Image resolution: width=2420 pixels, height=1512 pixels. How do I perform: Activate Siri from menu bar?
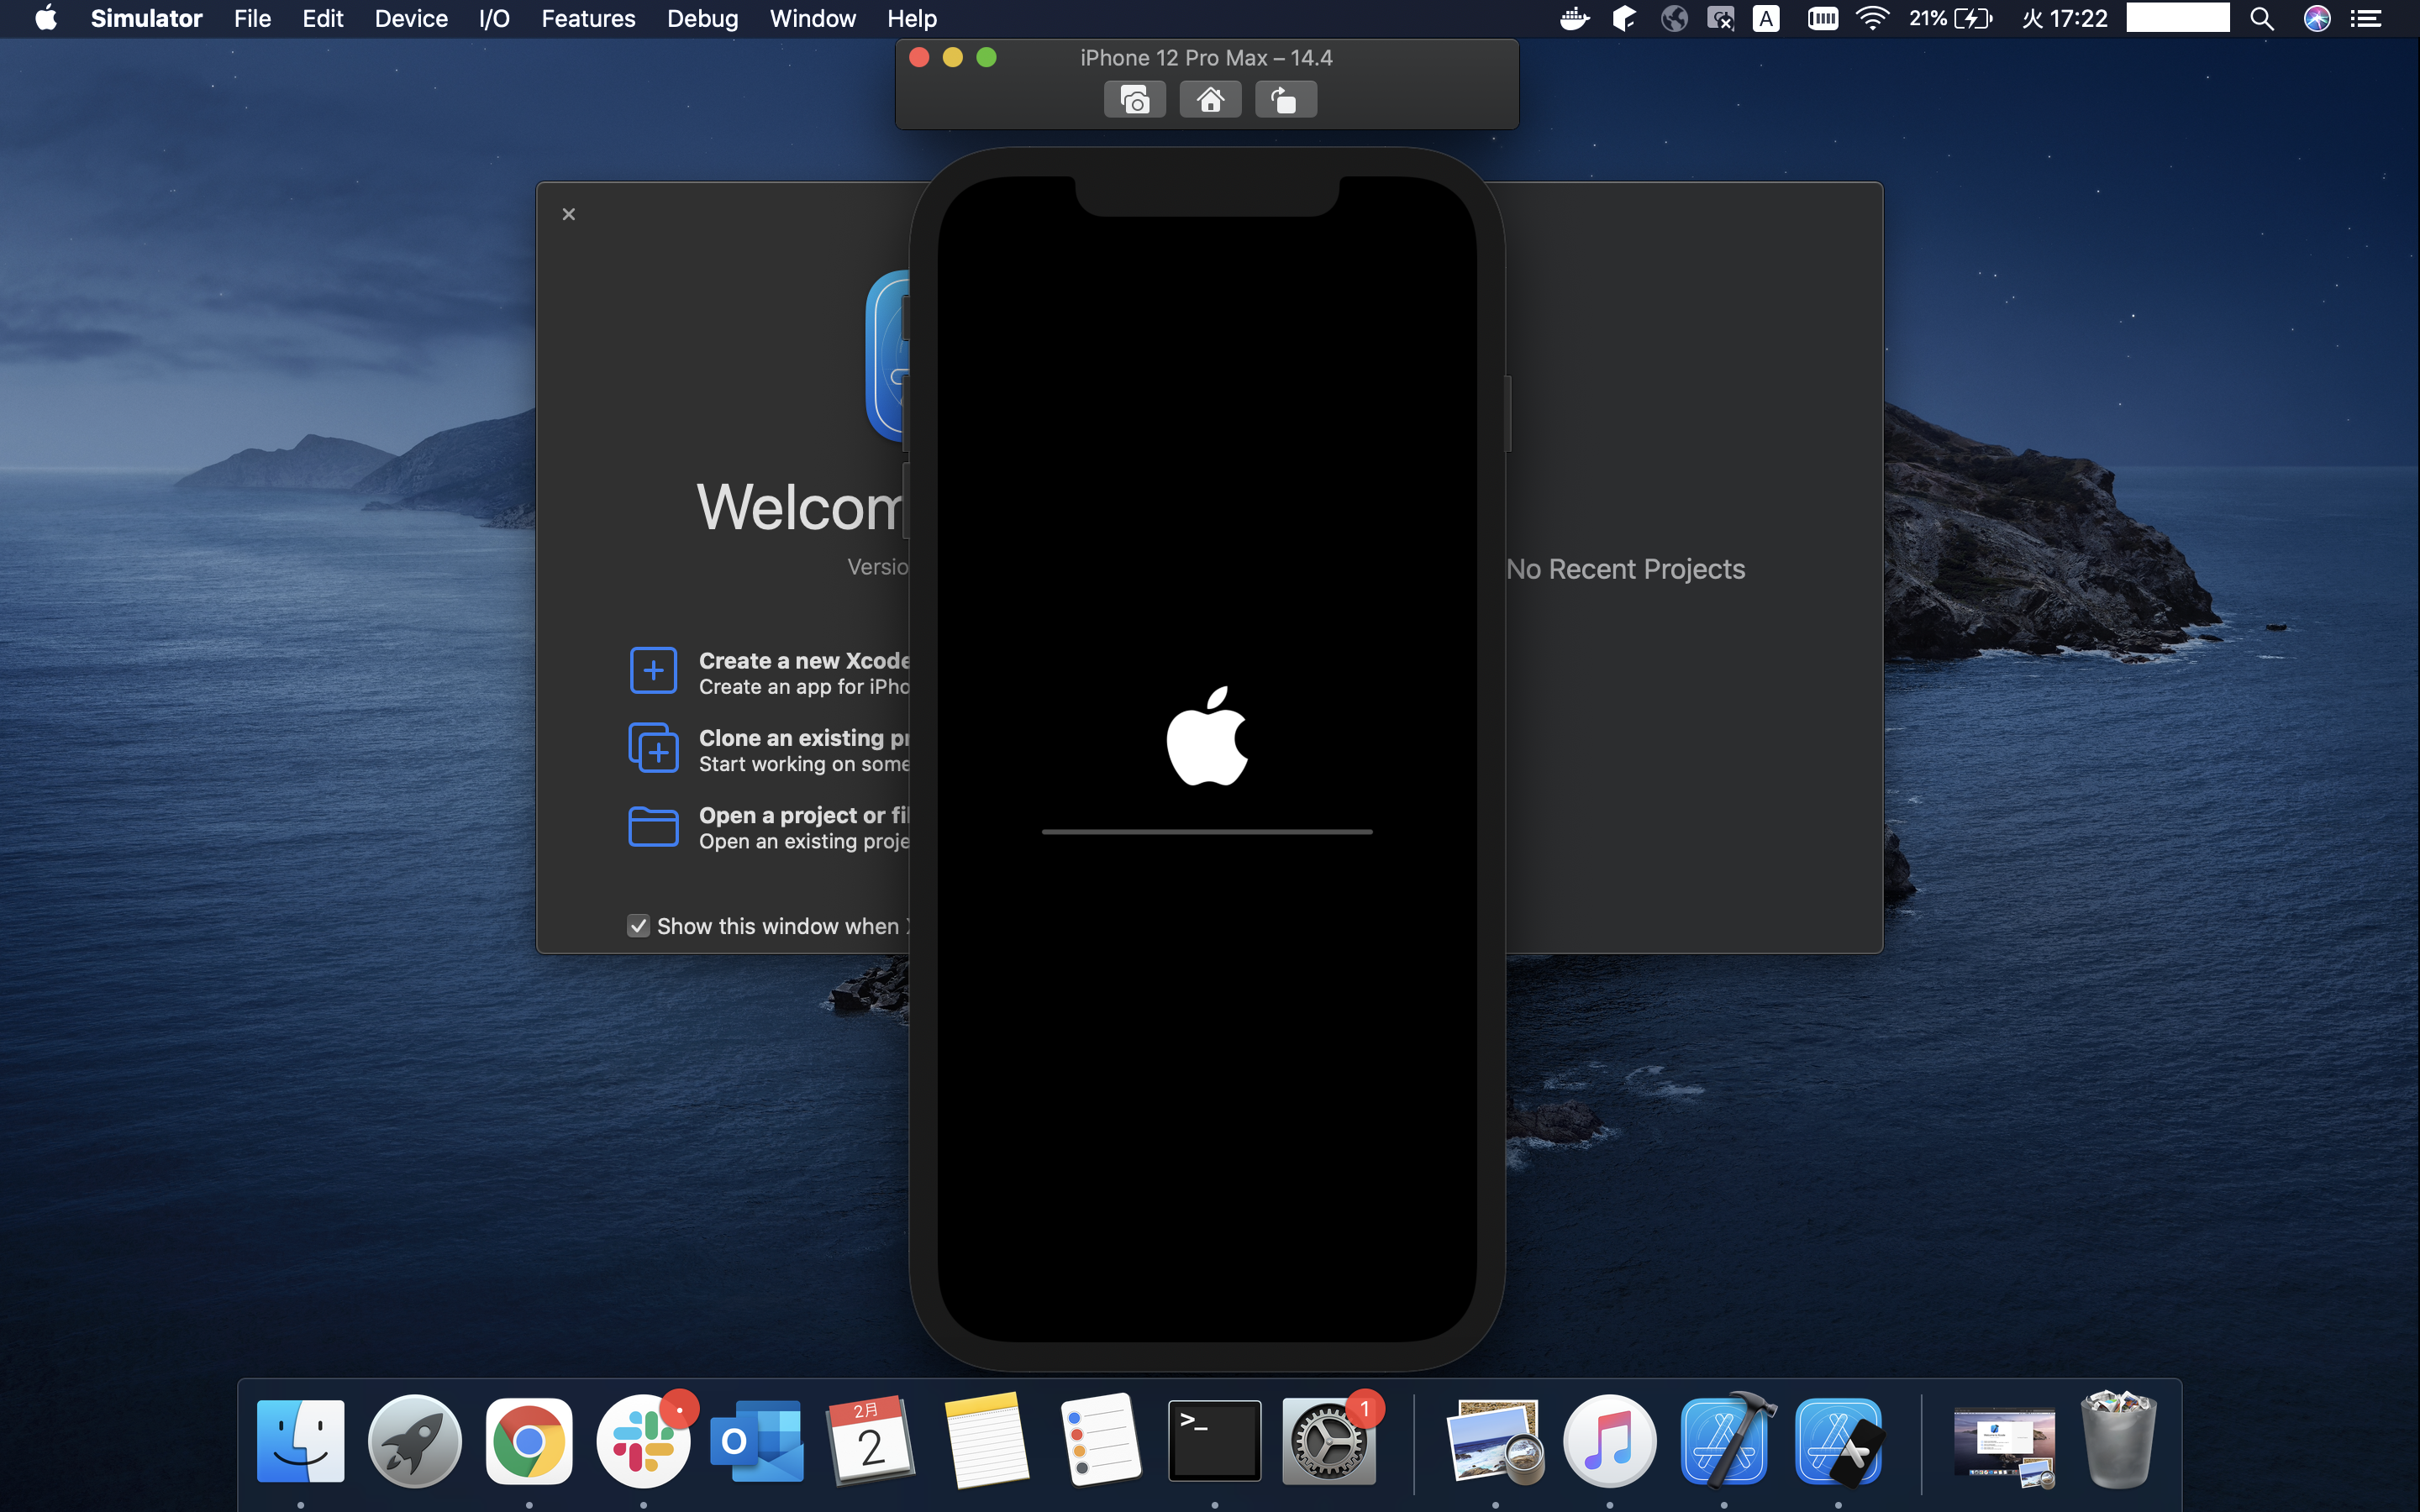click(2317, 18)
